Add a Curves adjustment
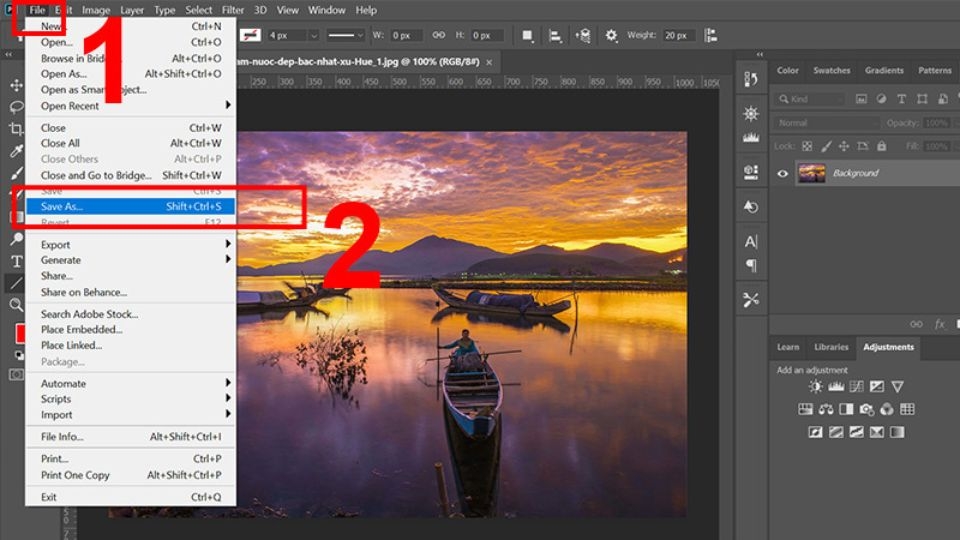 coord(857,386)
